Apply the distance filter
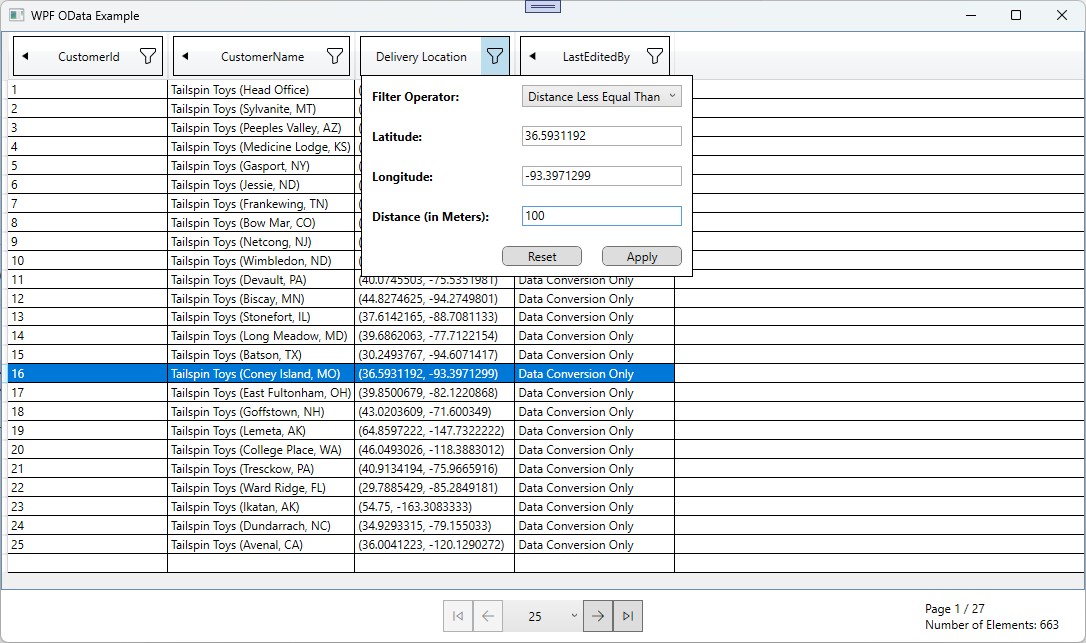 tap(641, 256)
